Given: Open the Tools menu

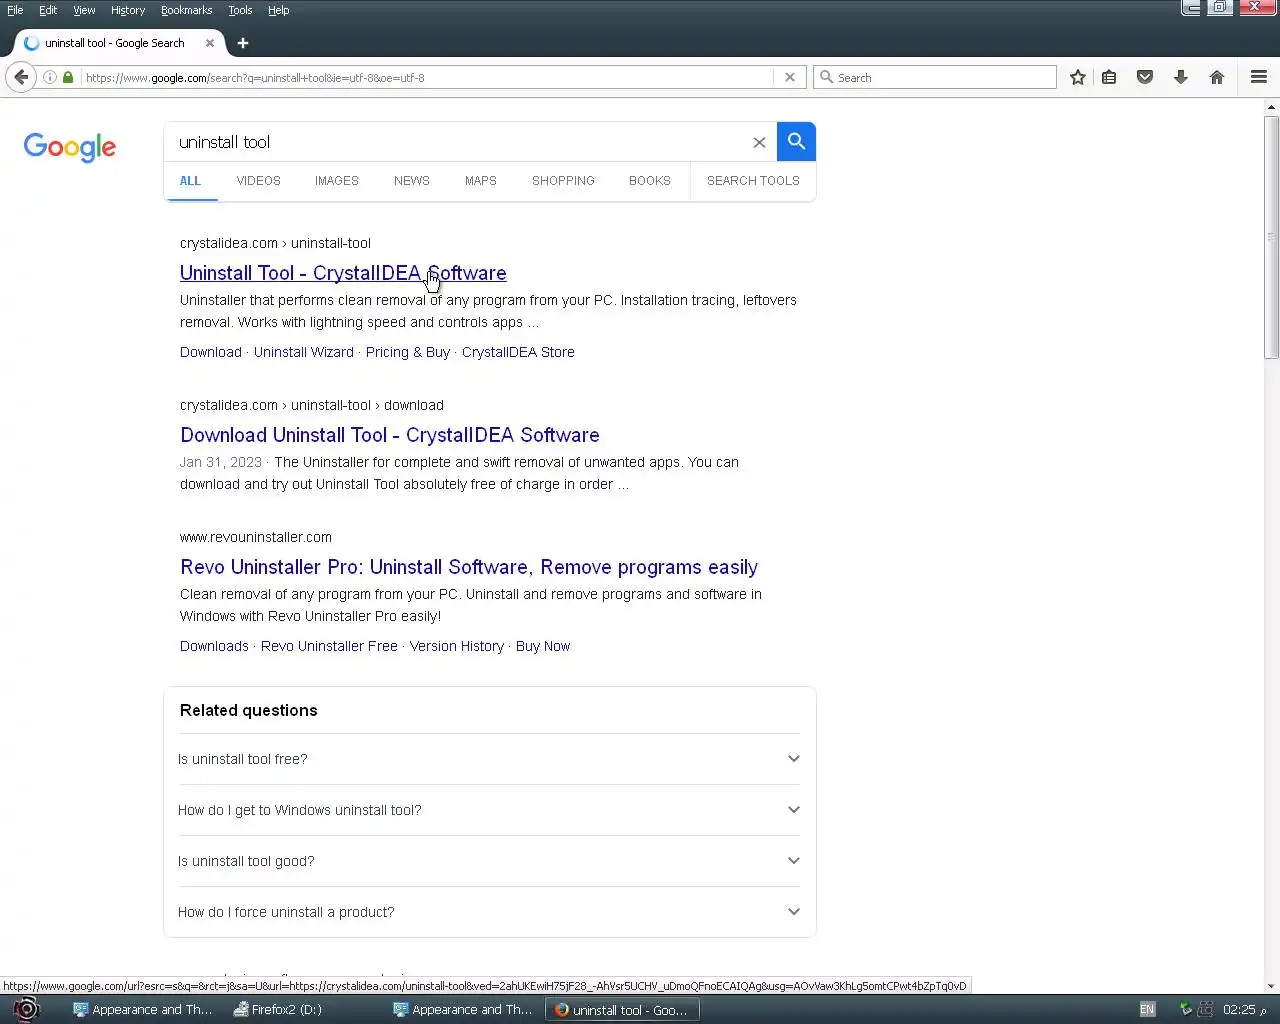Looking at the screenshot, I should [x=240, y=10].
